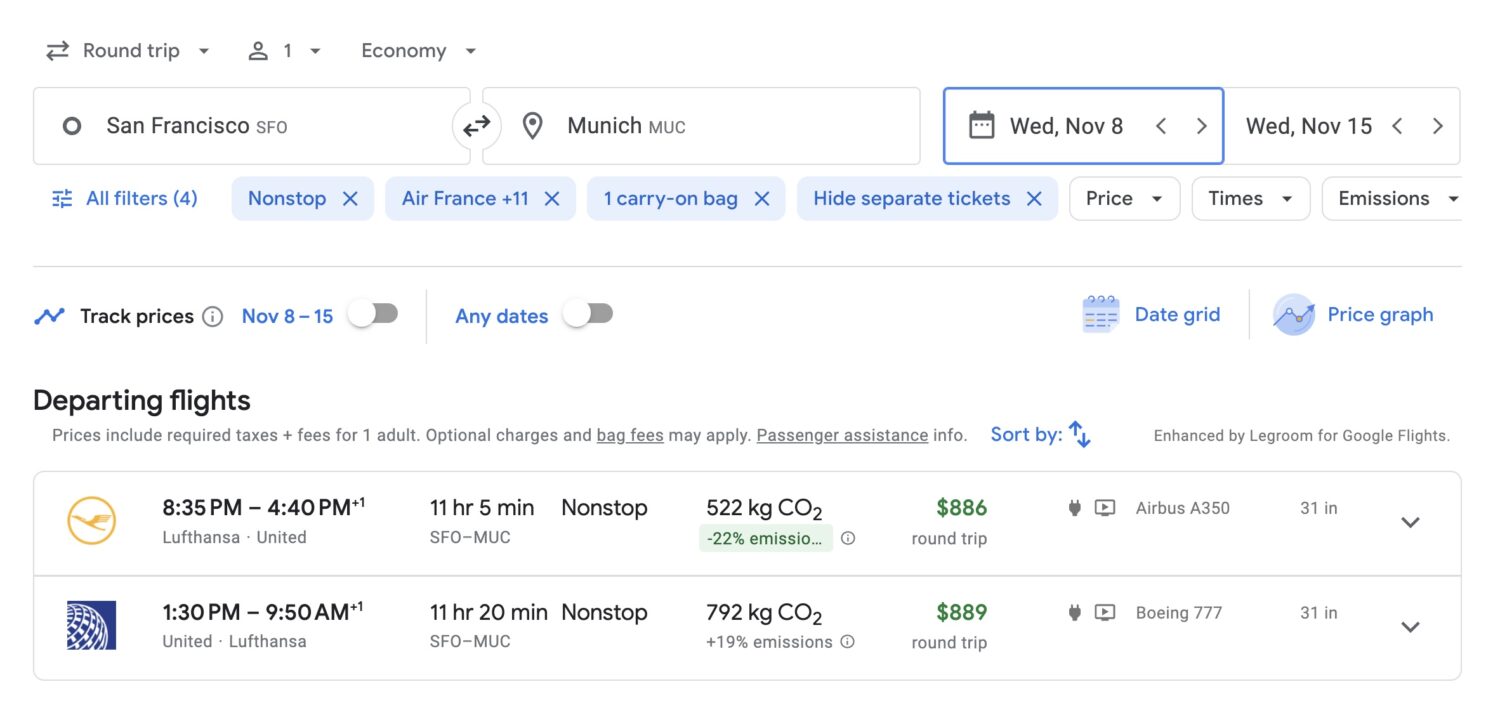Image resolution: width=1500 pixels, height=722 pixels.
Task: Expand the Economy class dropdown
Action: (x=417, y=50)
